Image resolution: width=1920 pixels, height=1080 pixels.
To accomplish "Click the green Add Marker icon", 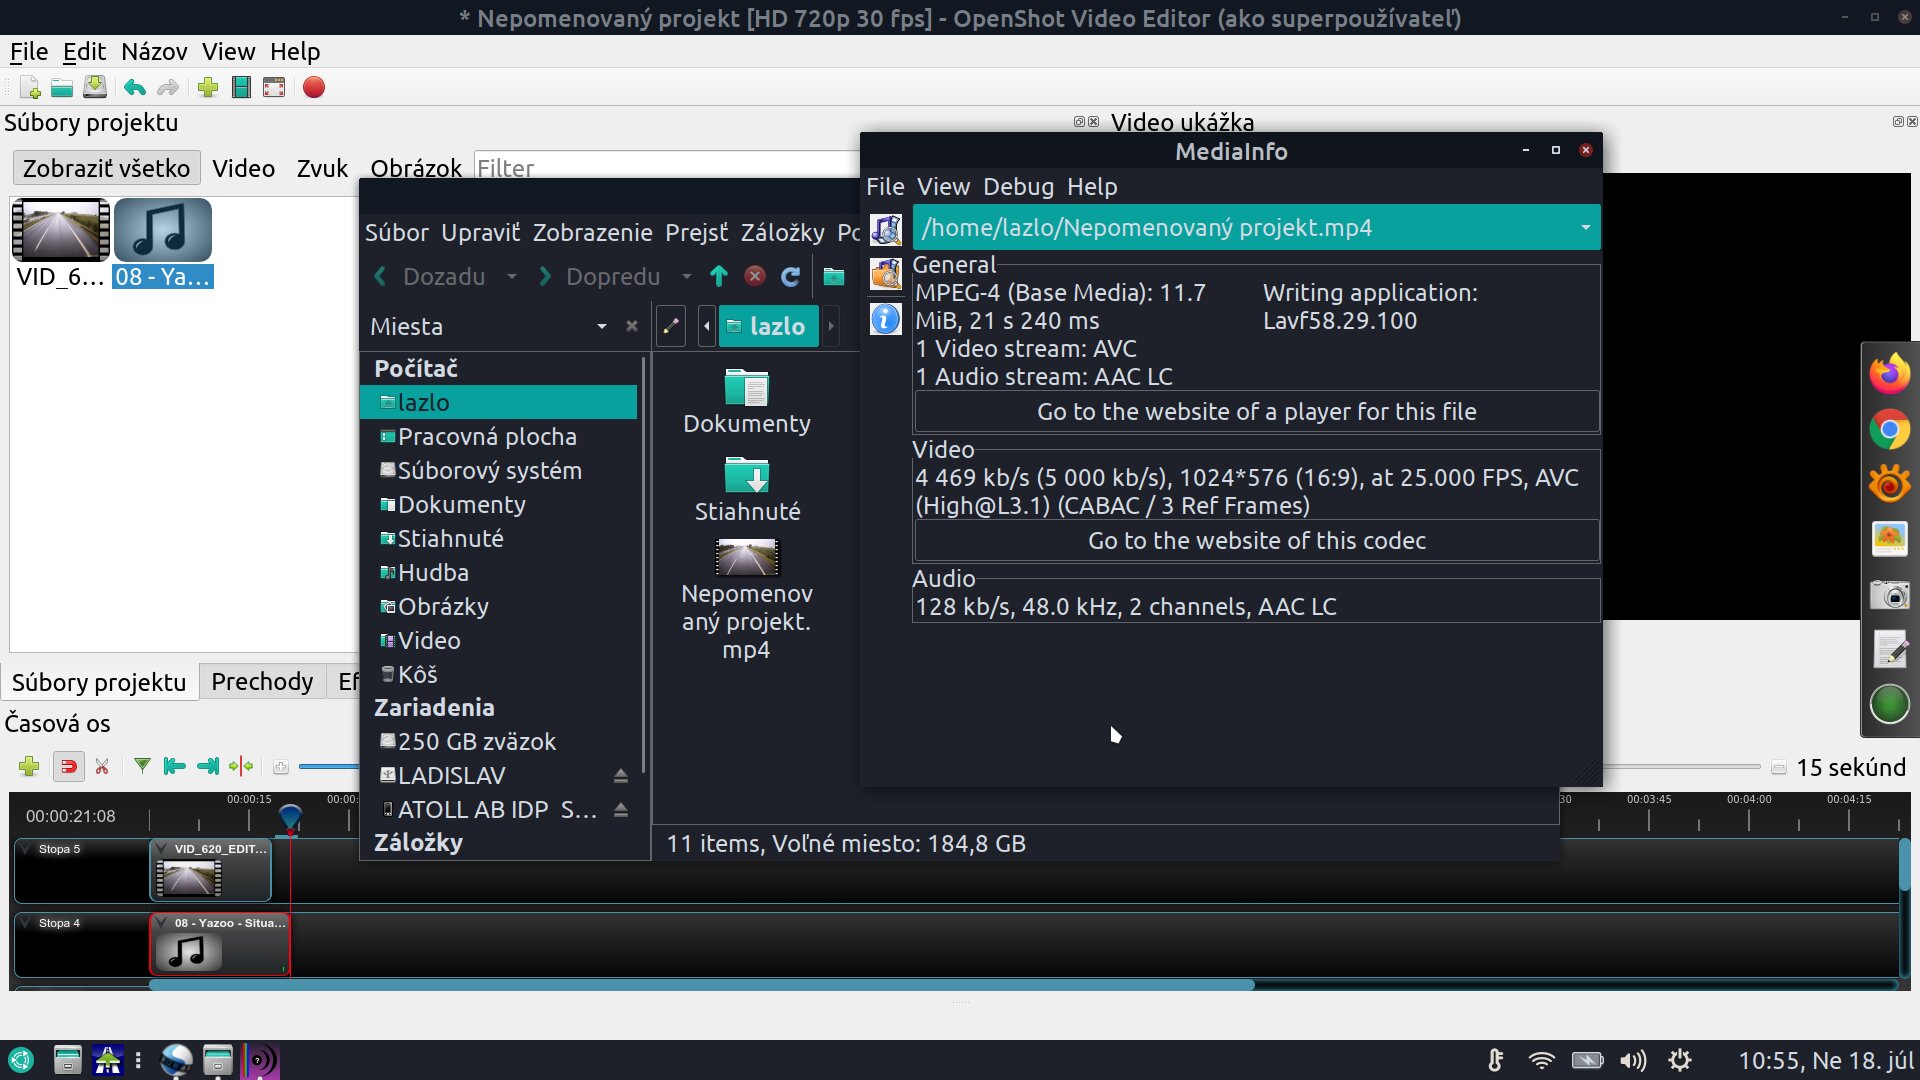I will [142, 767].
